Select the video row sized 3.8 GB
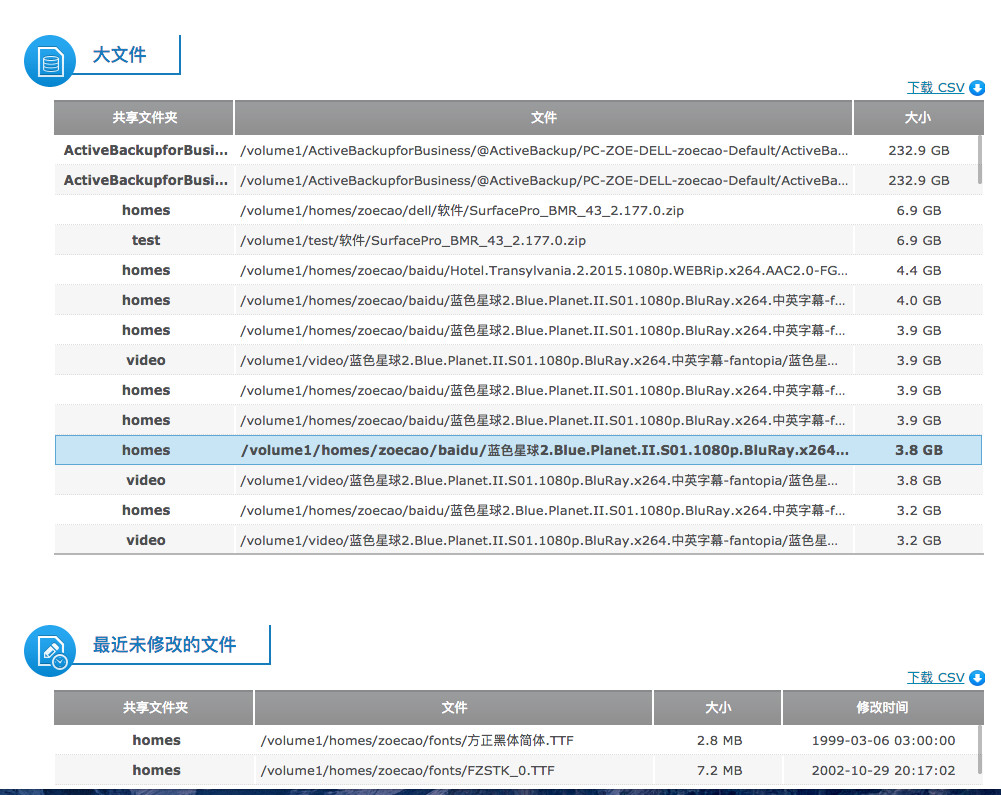 point(518,480)
